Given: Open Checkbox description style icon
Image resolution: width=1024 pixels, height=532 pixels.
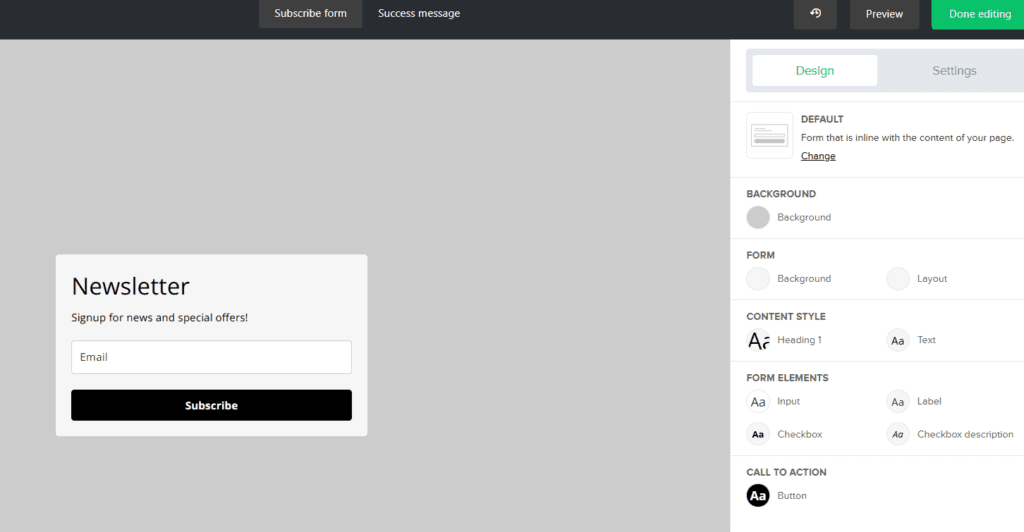Looking at the screenshot, I should (x=898, y=435).
